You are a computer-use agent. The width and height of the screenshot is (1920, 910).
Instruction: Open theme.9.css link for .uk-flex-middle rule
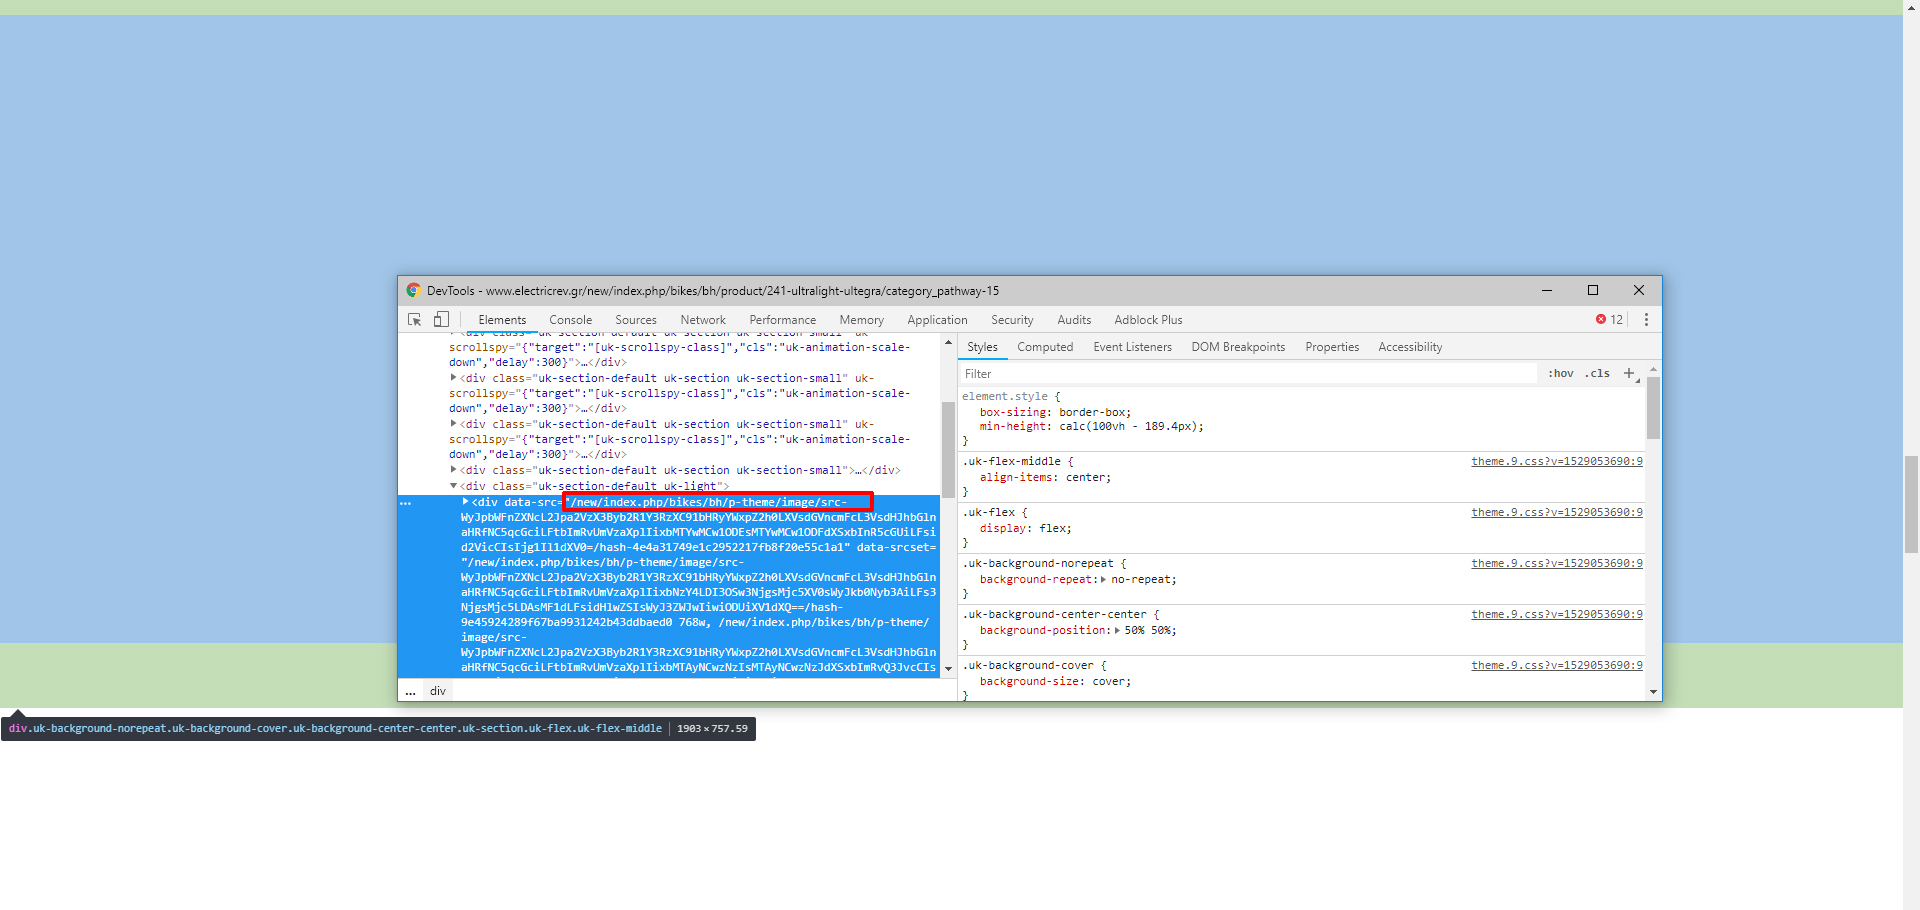(x=1556, y=462)
